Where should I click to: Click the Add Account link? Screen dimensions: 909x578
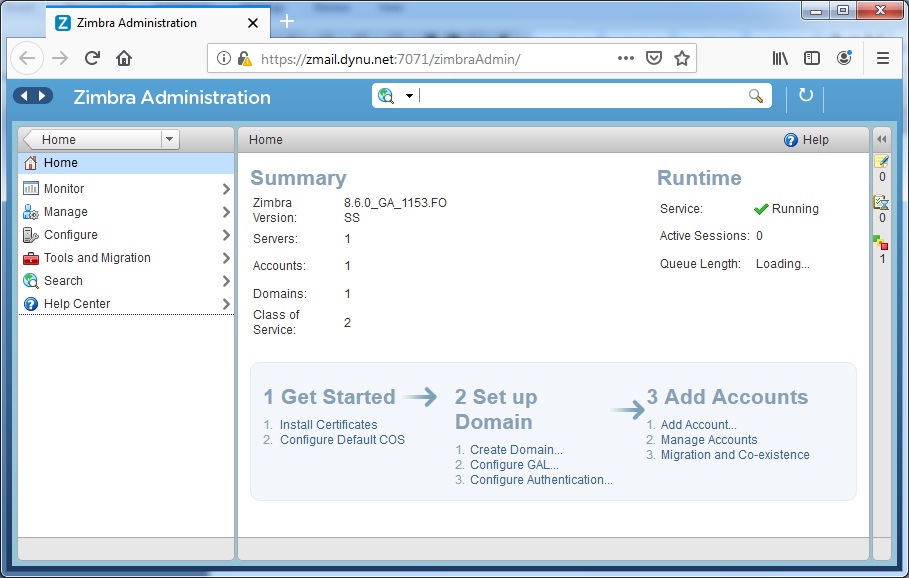pos(699,425)
